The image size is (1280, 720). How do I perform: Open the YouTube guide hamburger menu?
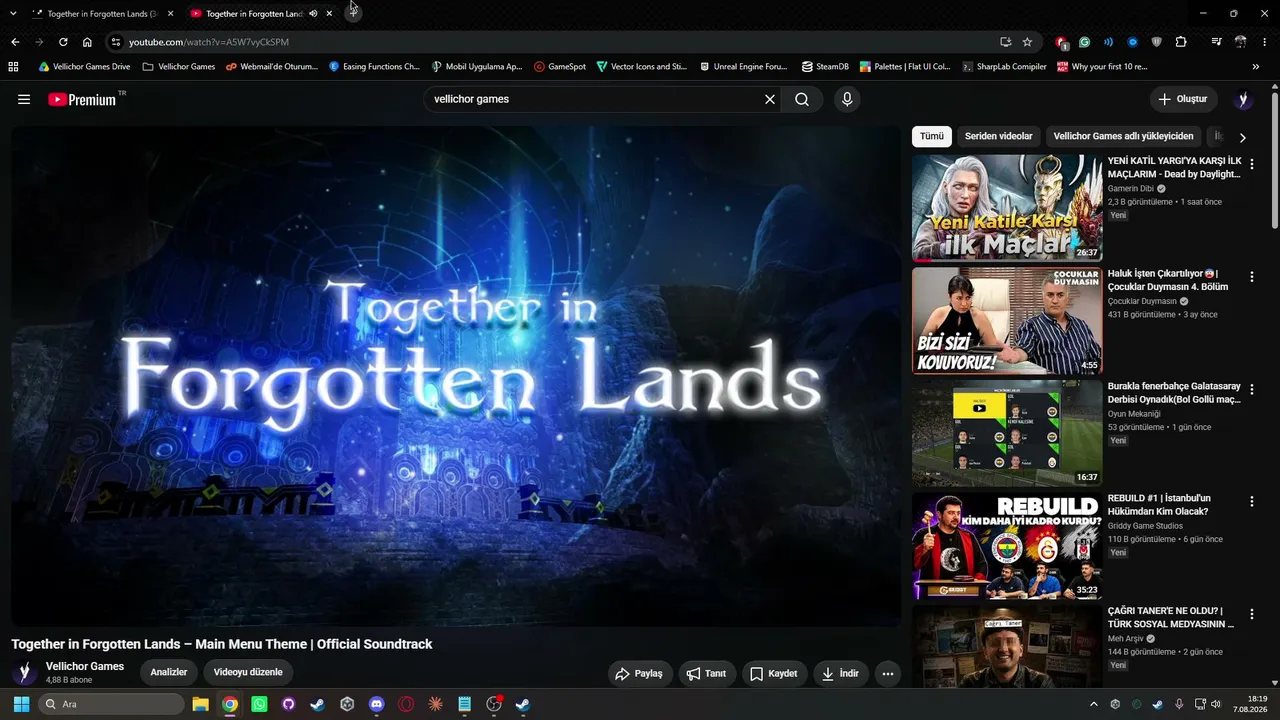pyautogui.click(x=24, y=99)
